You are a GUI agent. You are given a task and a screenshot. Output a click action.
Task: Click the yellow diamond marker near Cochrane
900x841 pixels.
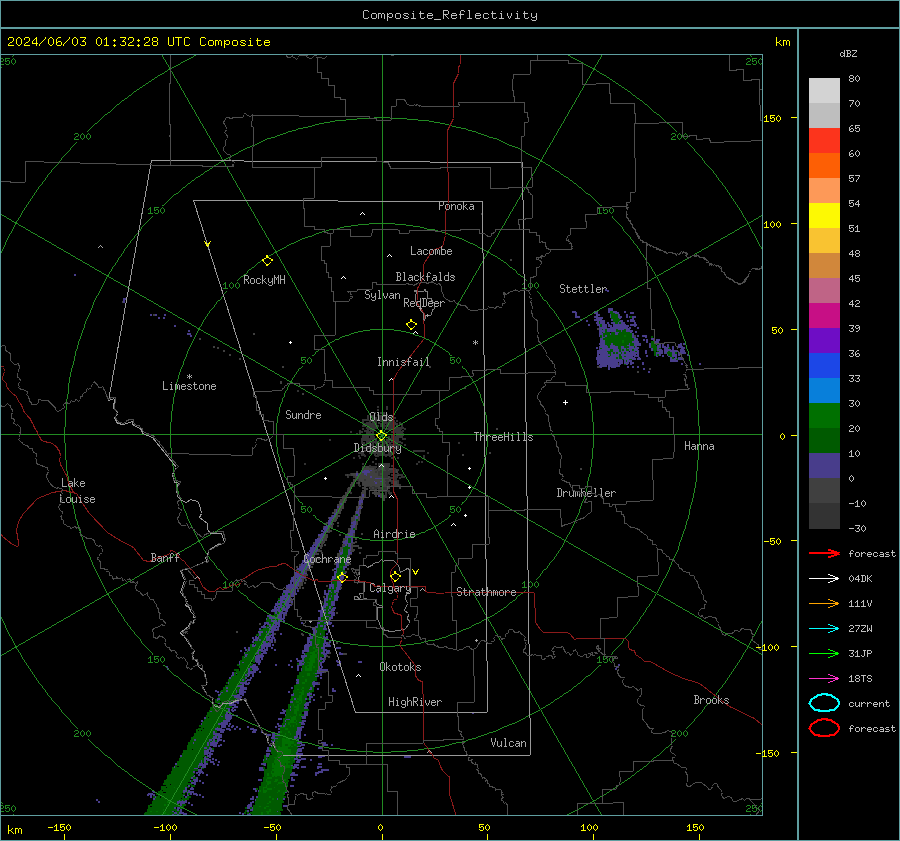point(342,577)
